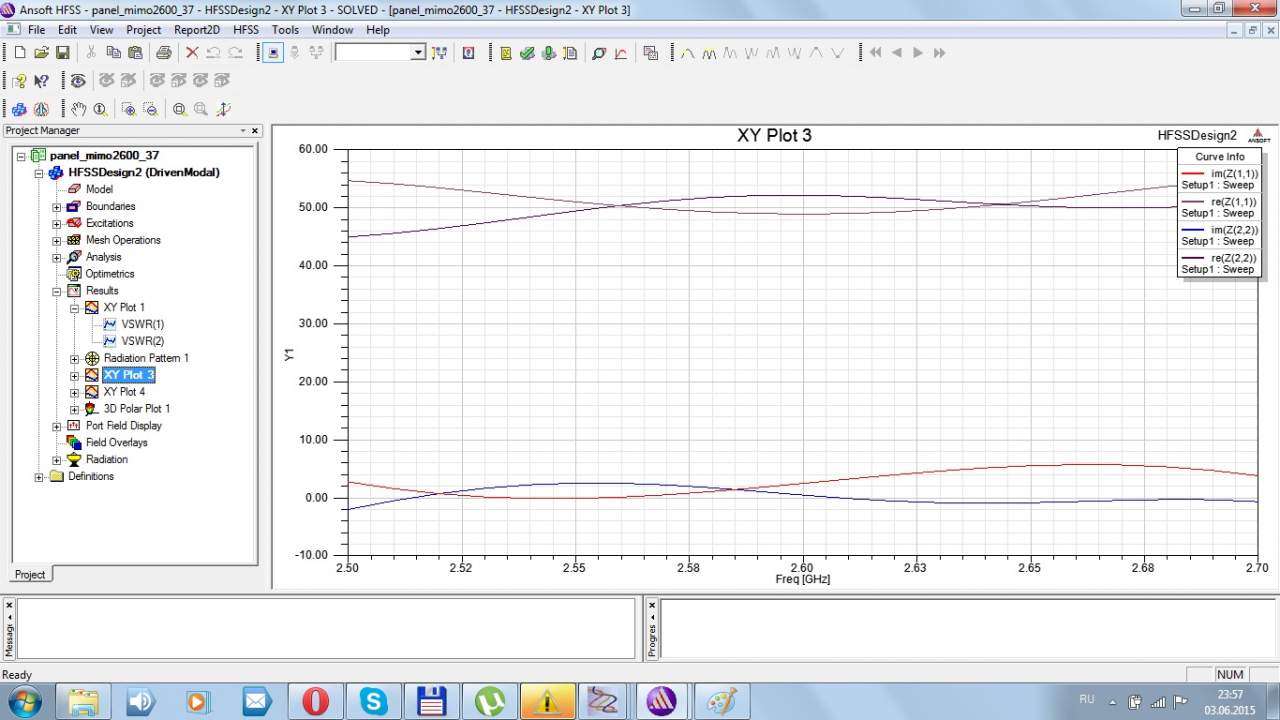Collapse the XY Plot 1 node

75,308
